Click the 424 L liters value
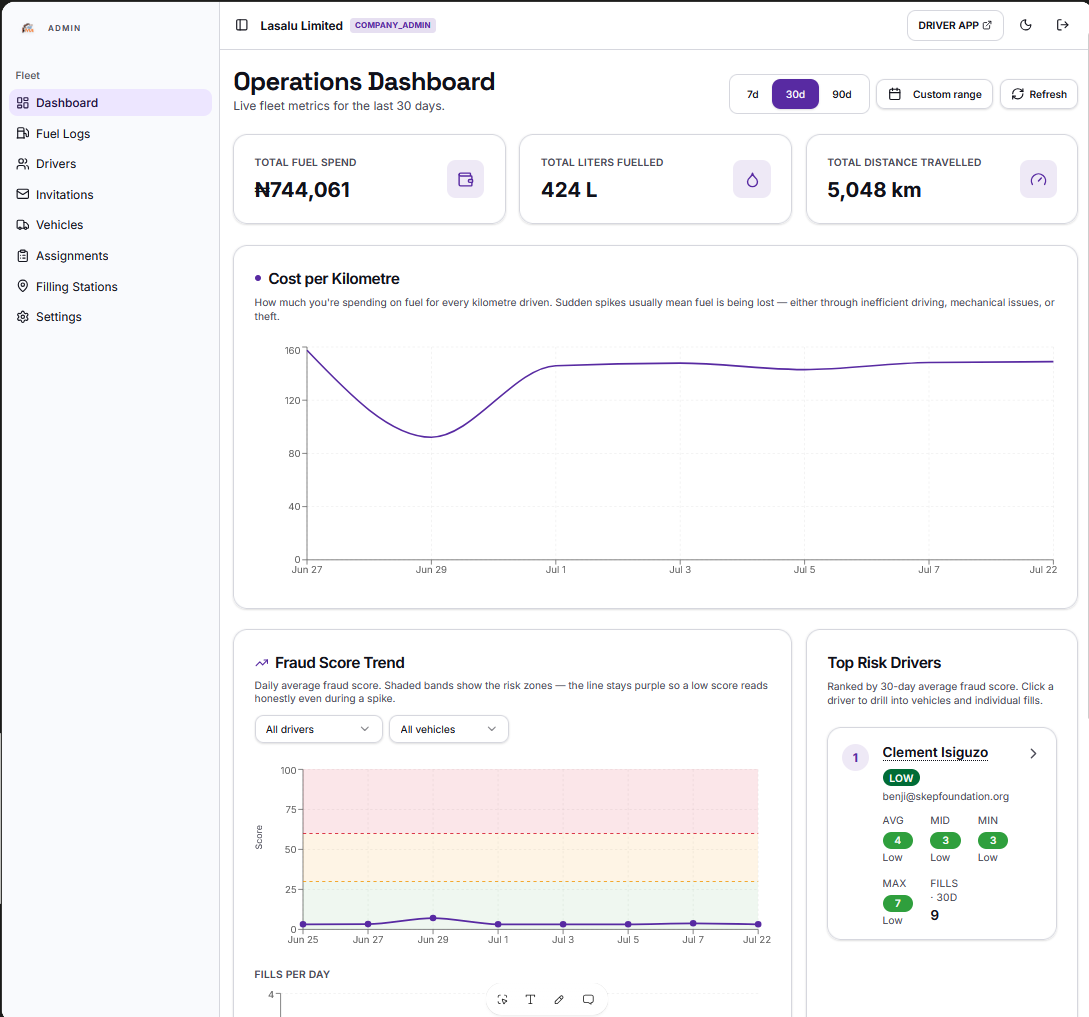 coord(569,190)
